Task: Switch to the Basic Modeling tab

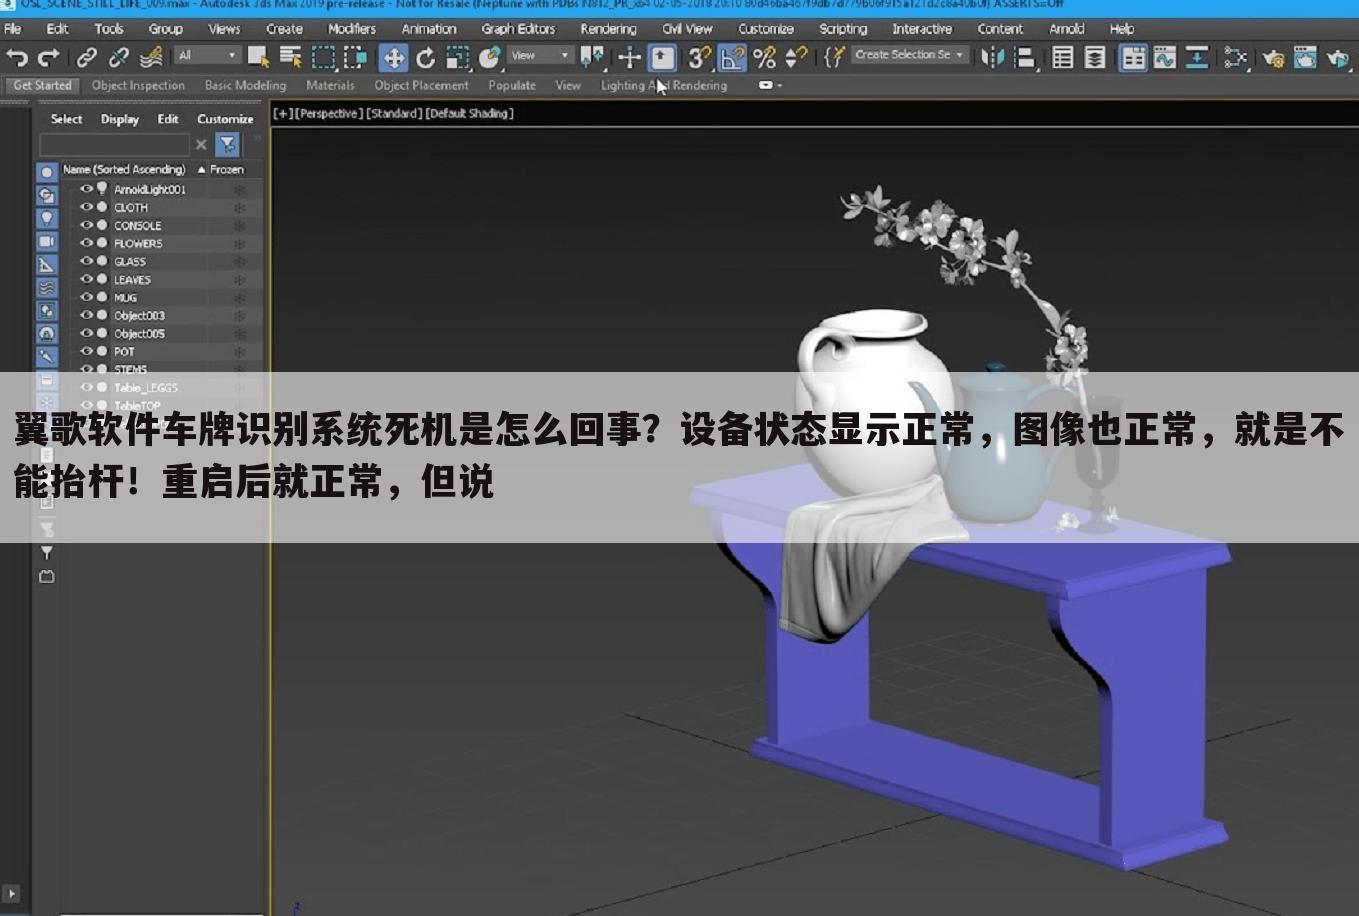Action: point(245,85)
